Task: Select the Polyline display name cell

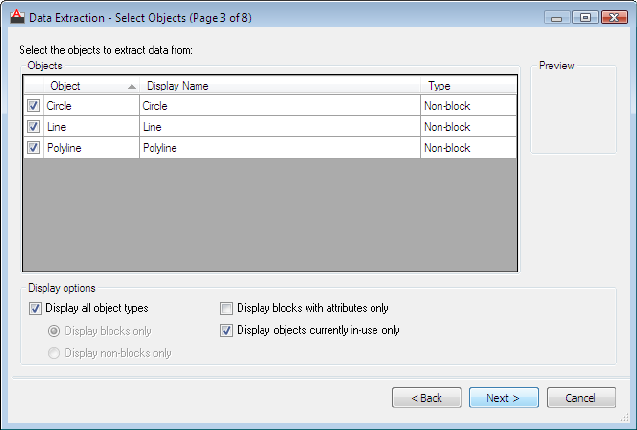Action: pyautogui.click(x=280, y=148)
